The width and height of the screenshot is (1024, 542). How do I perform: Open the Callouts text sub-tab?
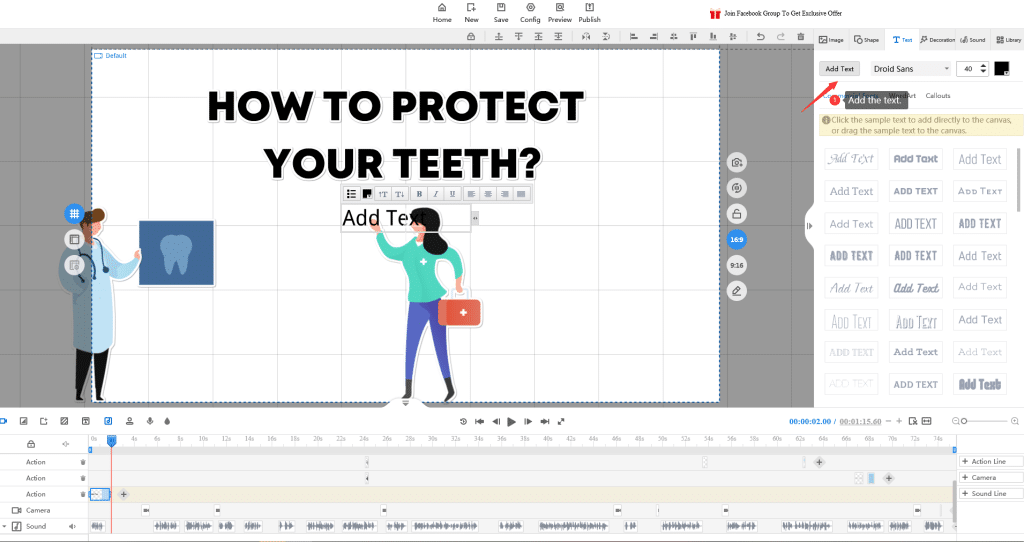[938, 96]
